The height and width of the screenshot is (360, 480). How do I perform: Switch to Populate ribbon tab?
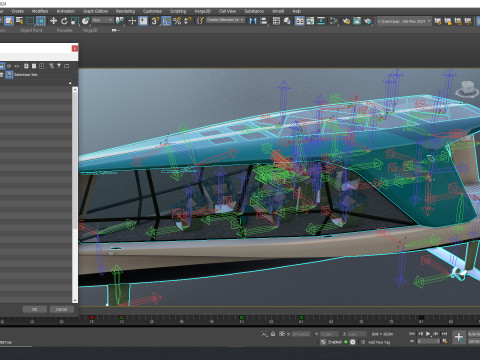(x=64, y=30)
